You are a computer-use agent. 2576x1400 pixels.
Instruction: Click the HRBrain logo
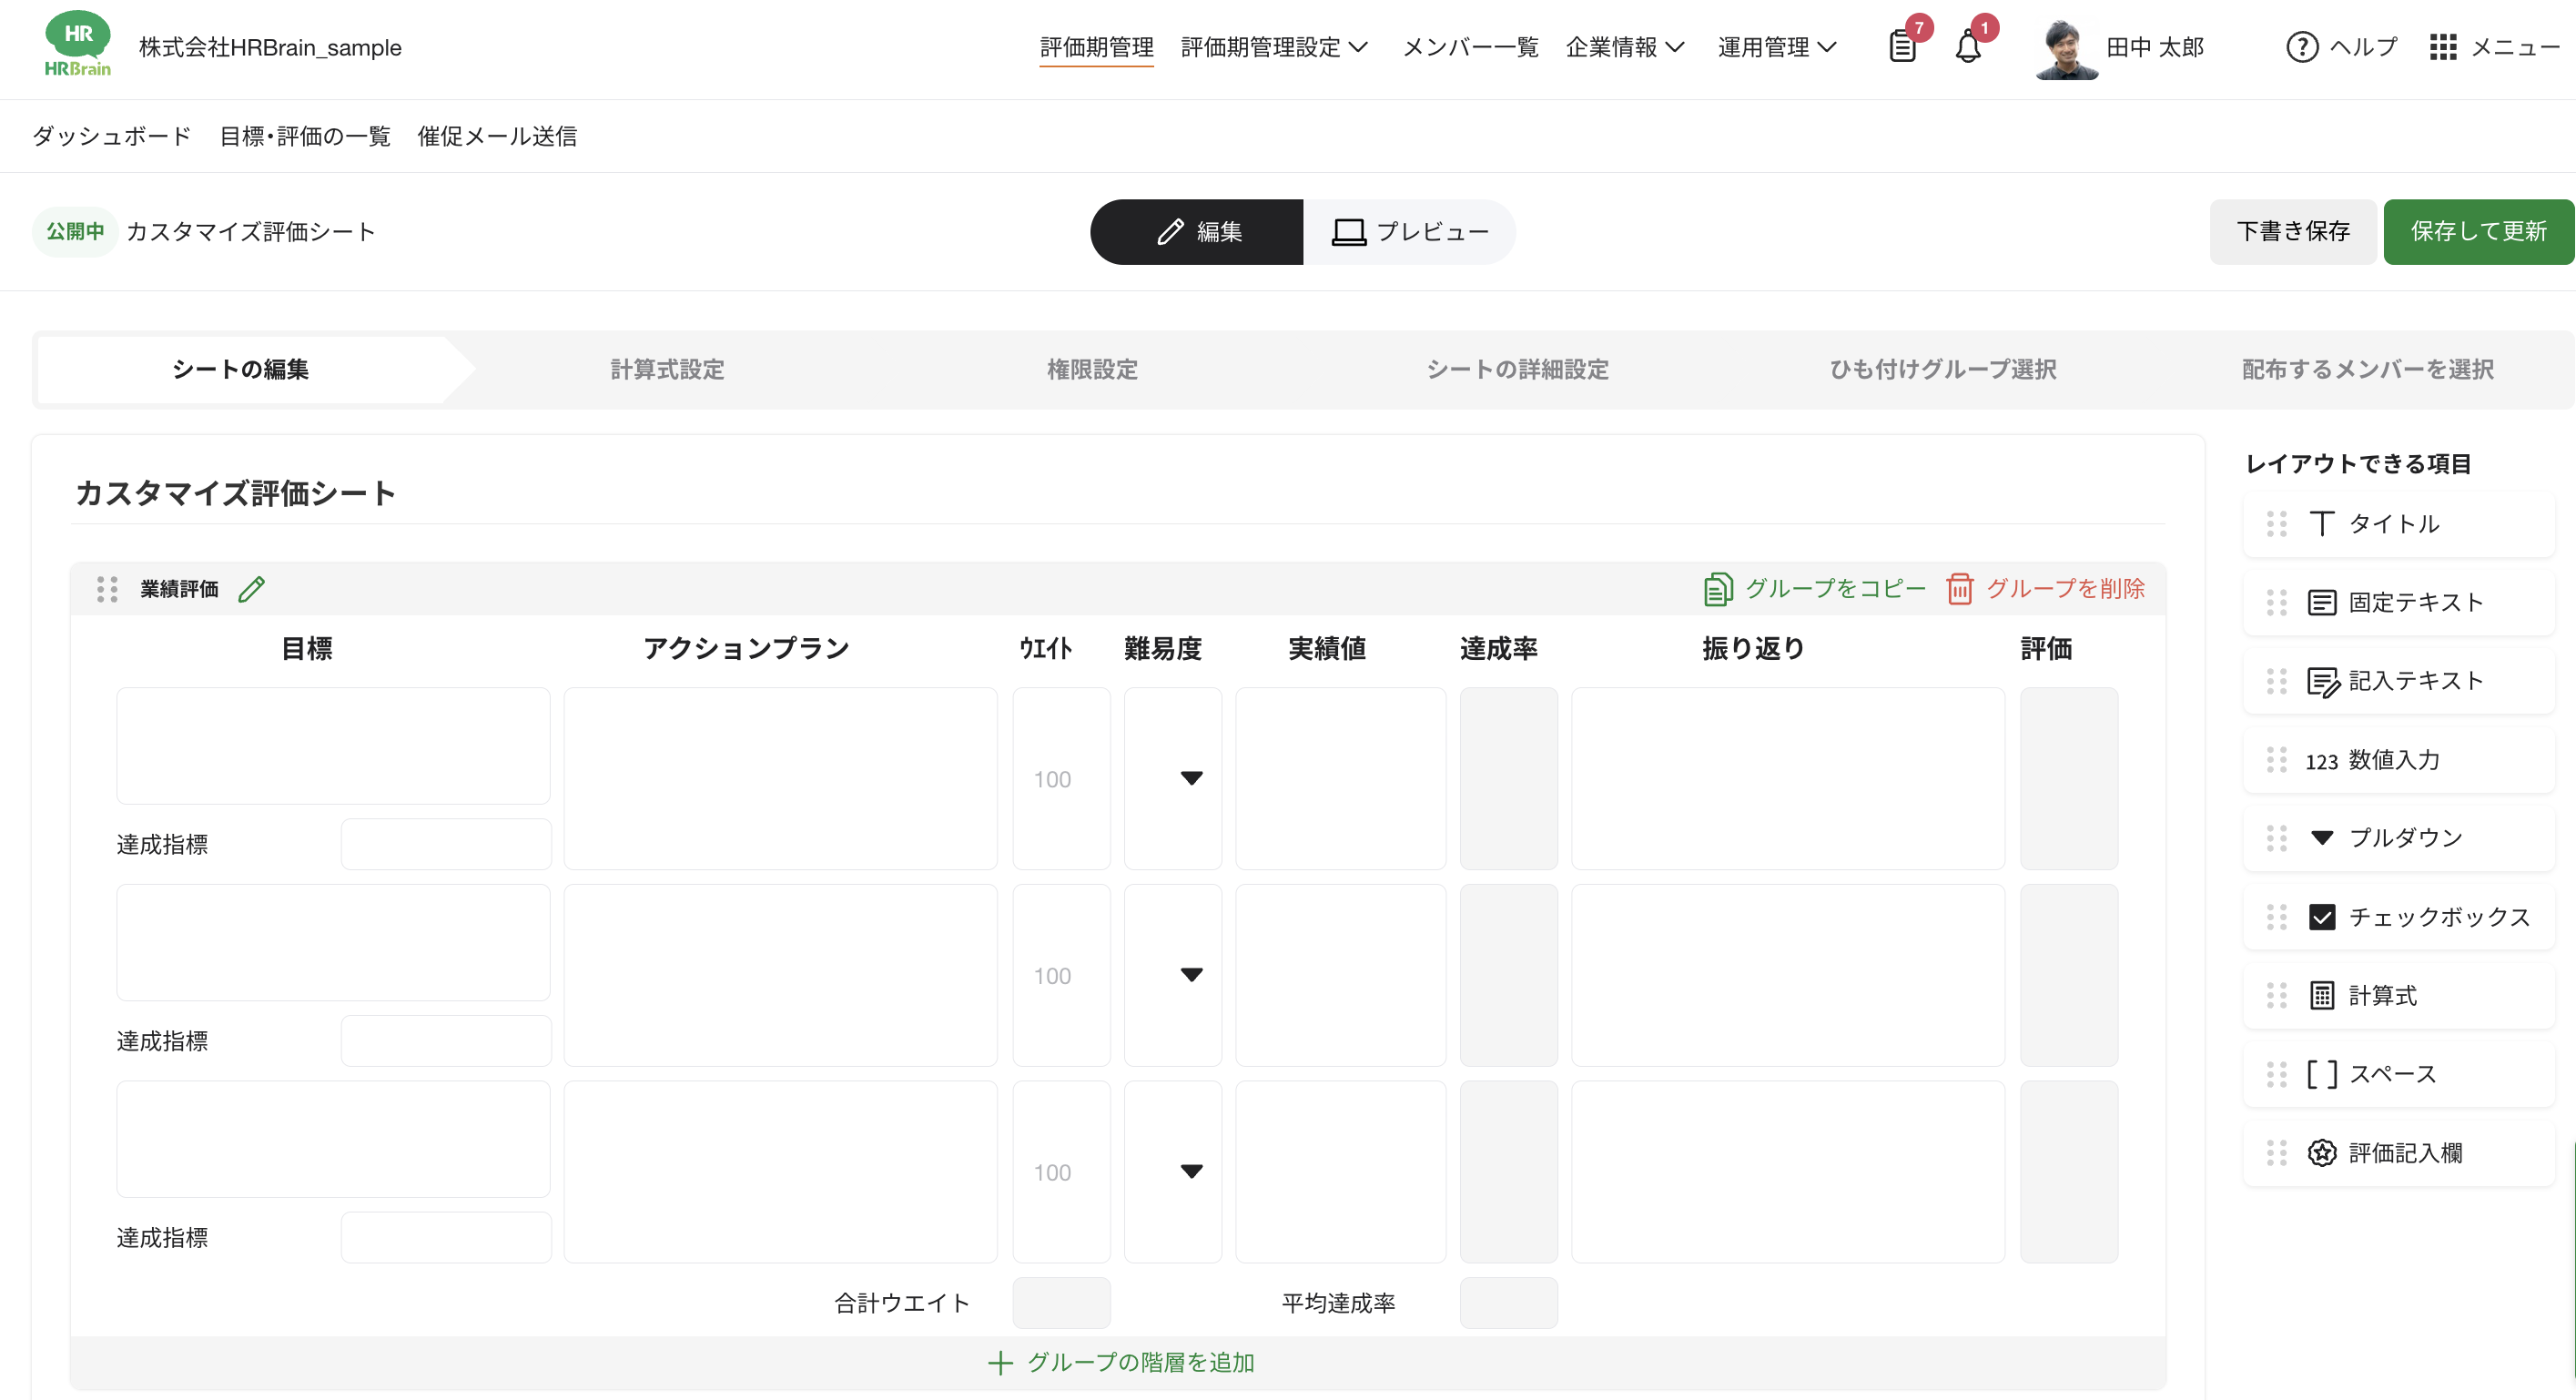pos(77,44)
